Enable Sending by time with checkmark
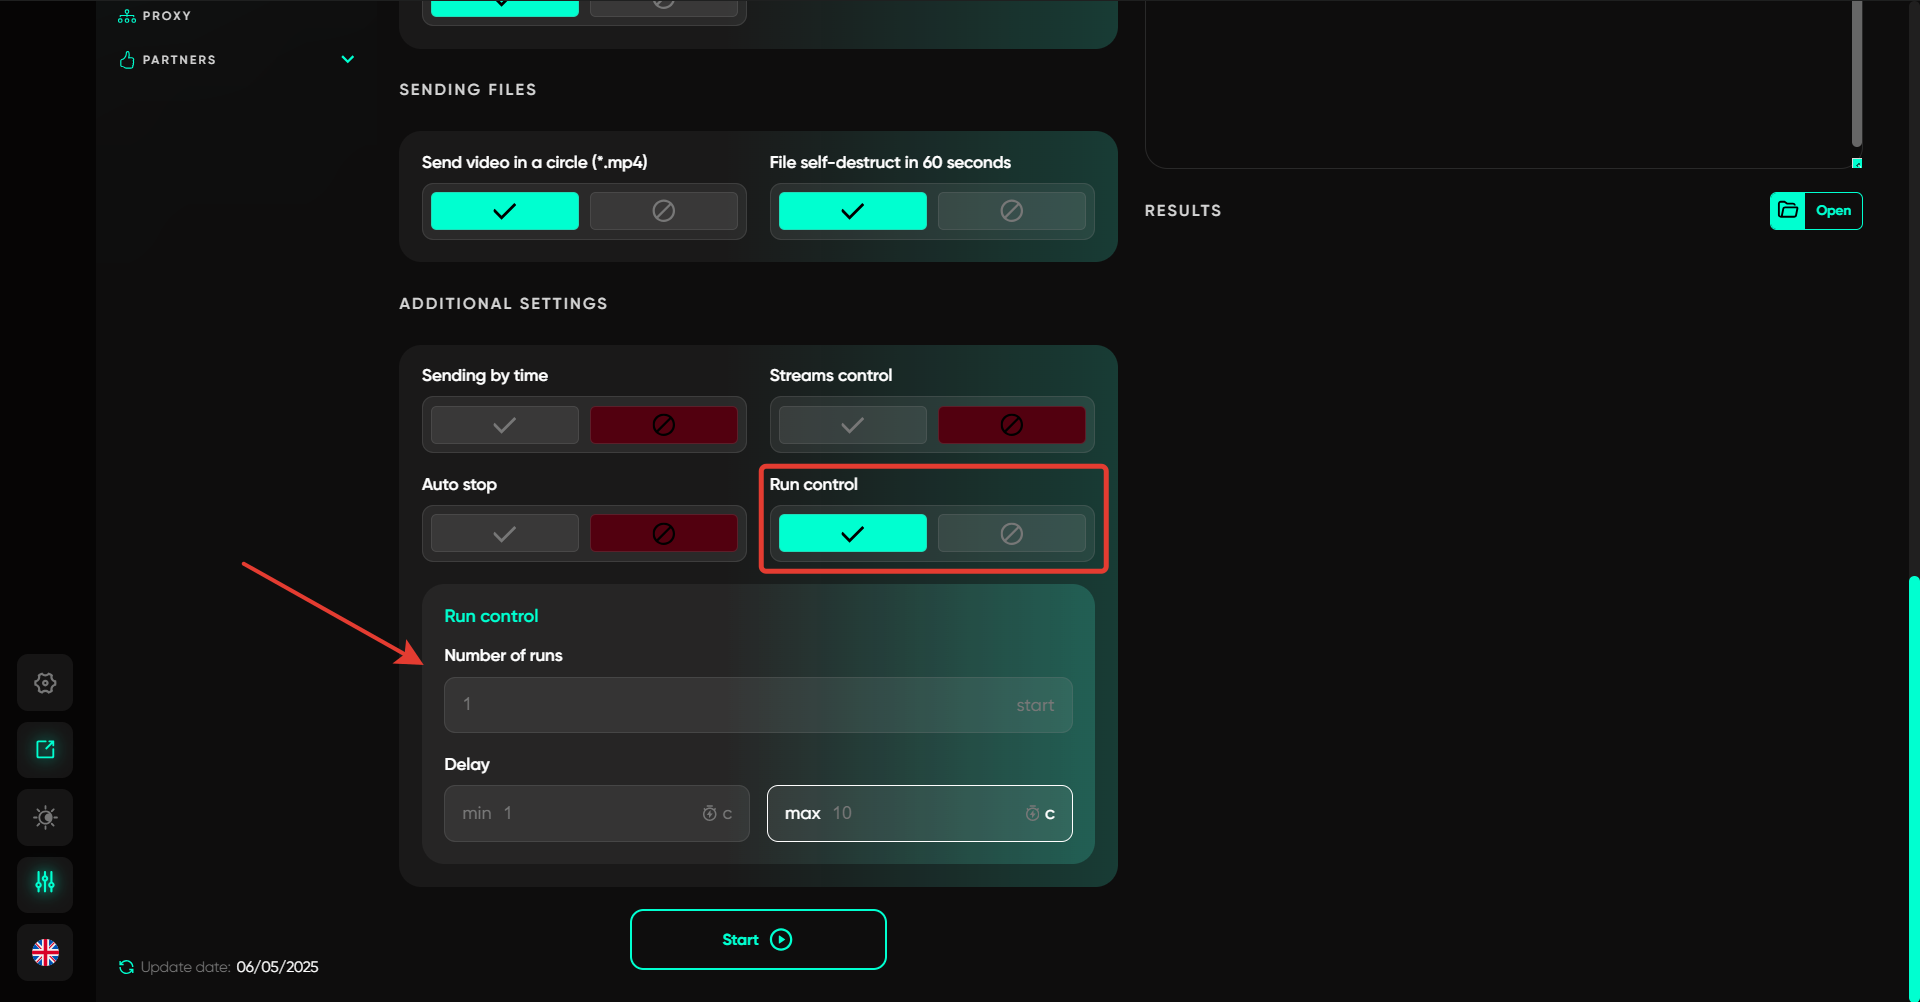Viewport: 1920px width, 1002px height. point(504,425)
